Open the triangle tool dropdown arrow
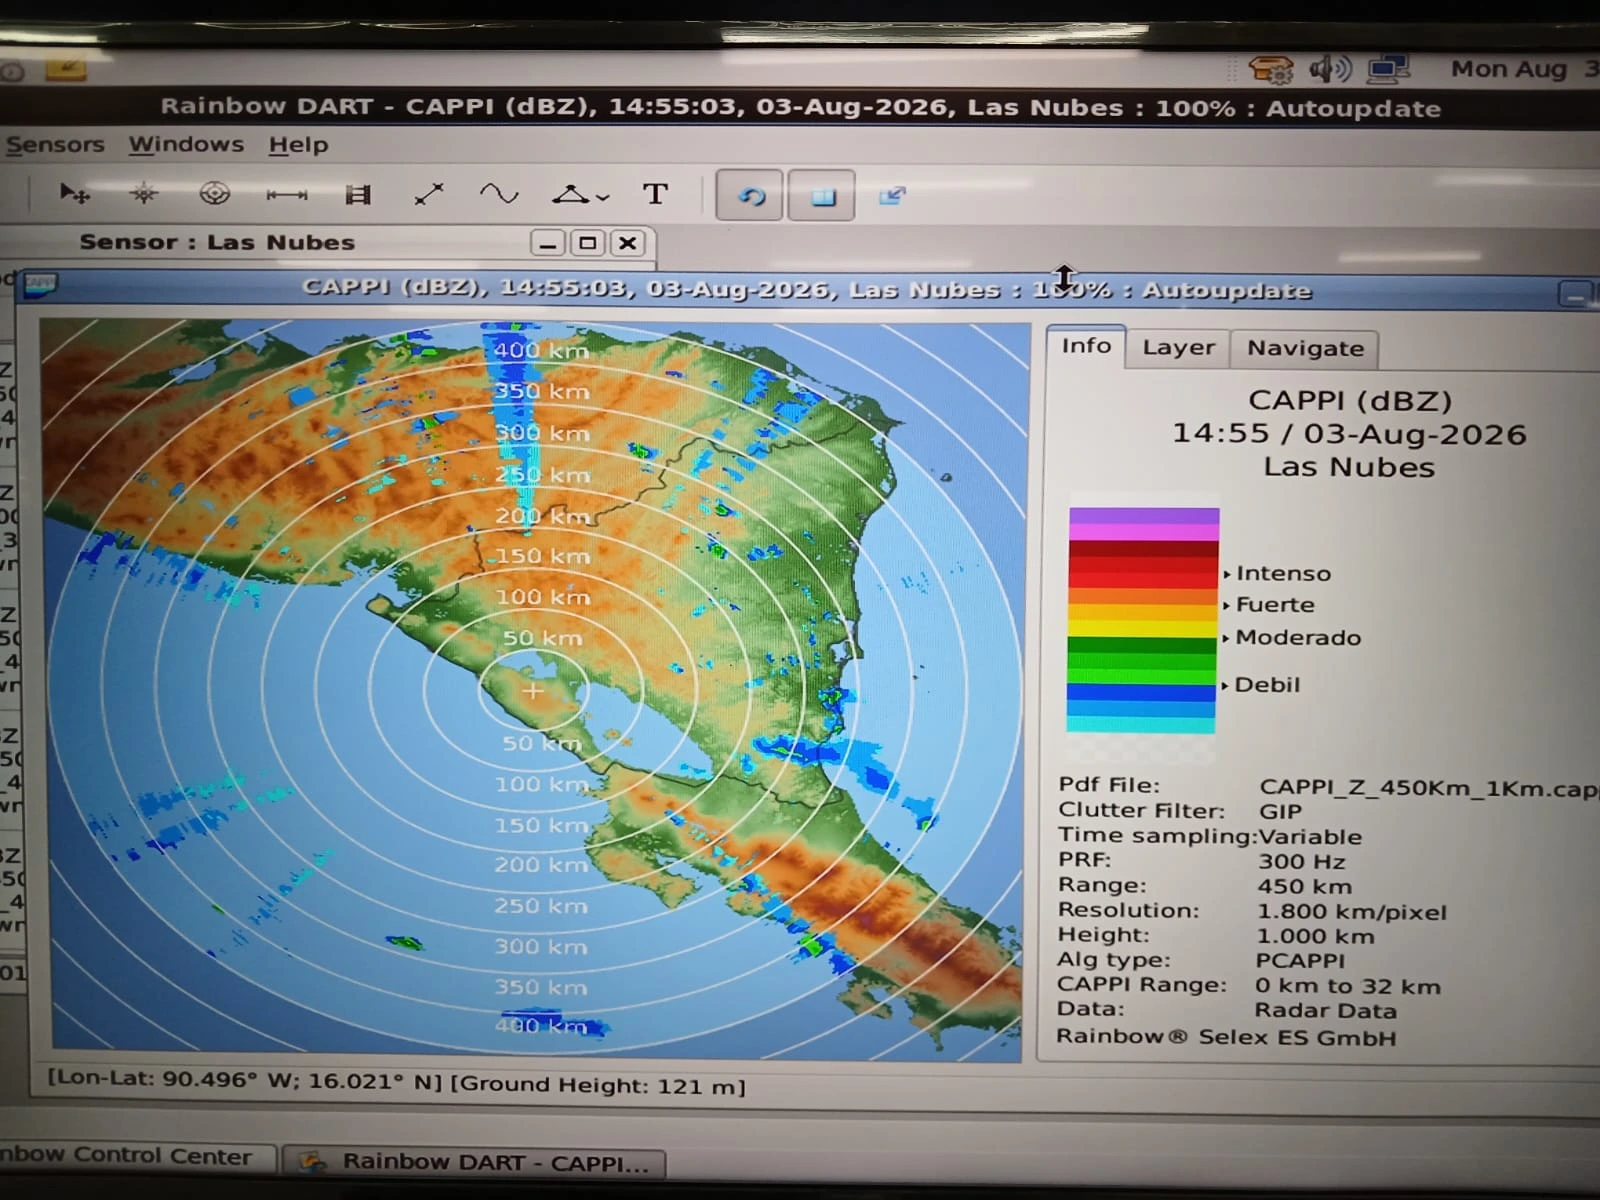This screenshot has height=1200, width=1600. [602, 198]
